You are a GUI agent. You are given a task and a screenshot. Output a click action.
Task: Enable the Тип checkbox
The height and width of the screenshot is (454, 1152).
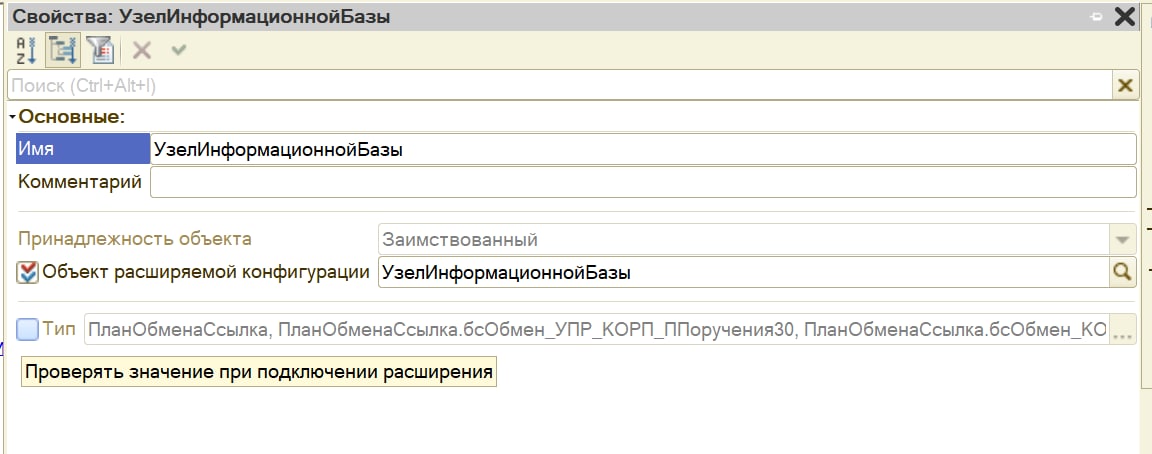28,328
